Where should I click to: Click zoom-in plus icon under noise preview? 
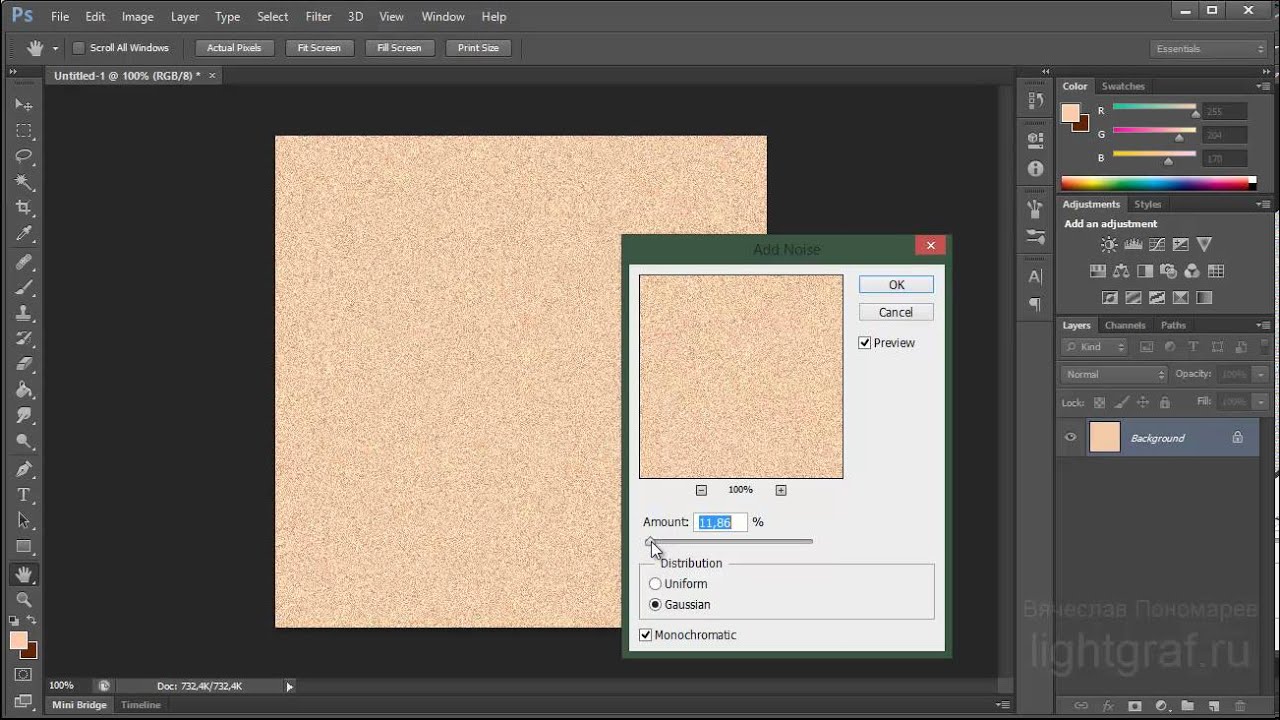(x=781, y=490)
